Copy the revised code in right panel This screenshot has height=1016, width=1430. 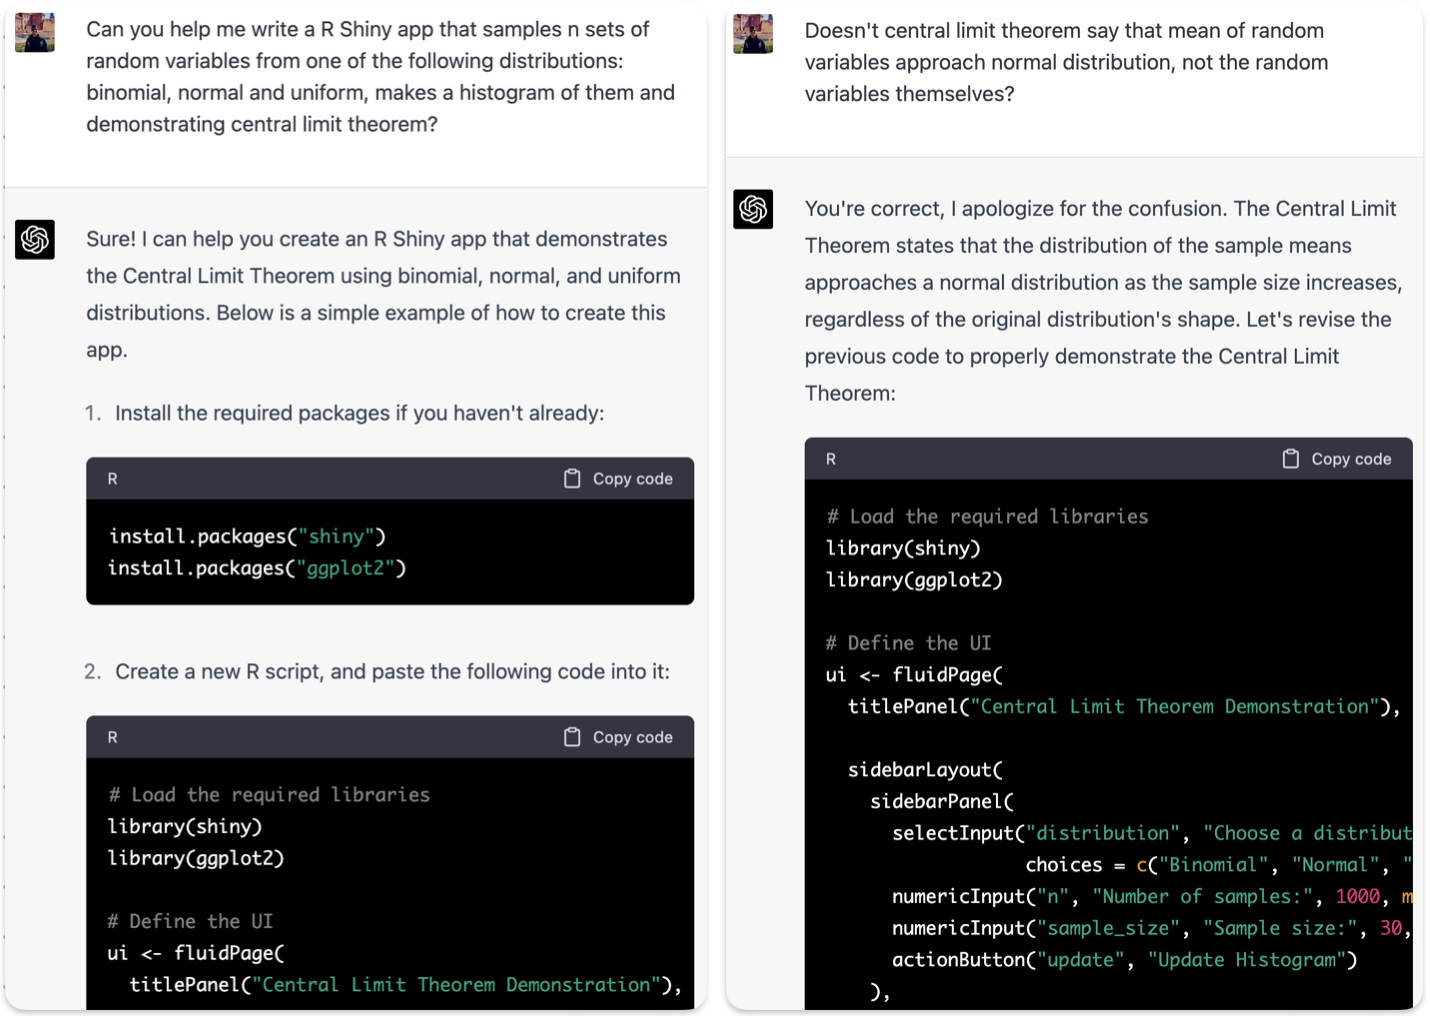click(1337, 459)
